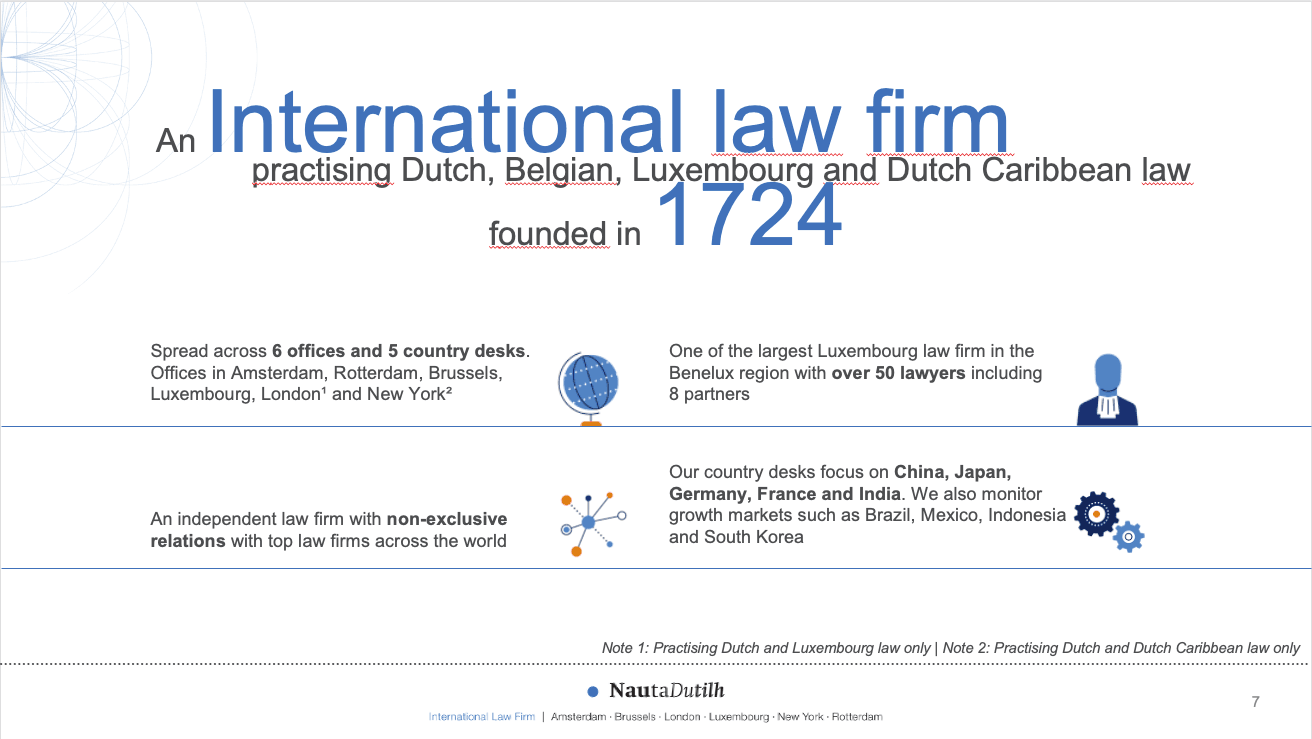Viewport: 1312px width, 739px height.
Task: Click 'Note 2: Practising Dutch and Dutch Caribbean law only'
Action: 1121,648
